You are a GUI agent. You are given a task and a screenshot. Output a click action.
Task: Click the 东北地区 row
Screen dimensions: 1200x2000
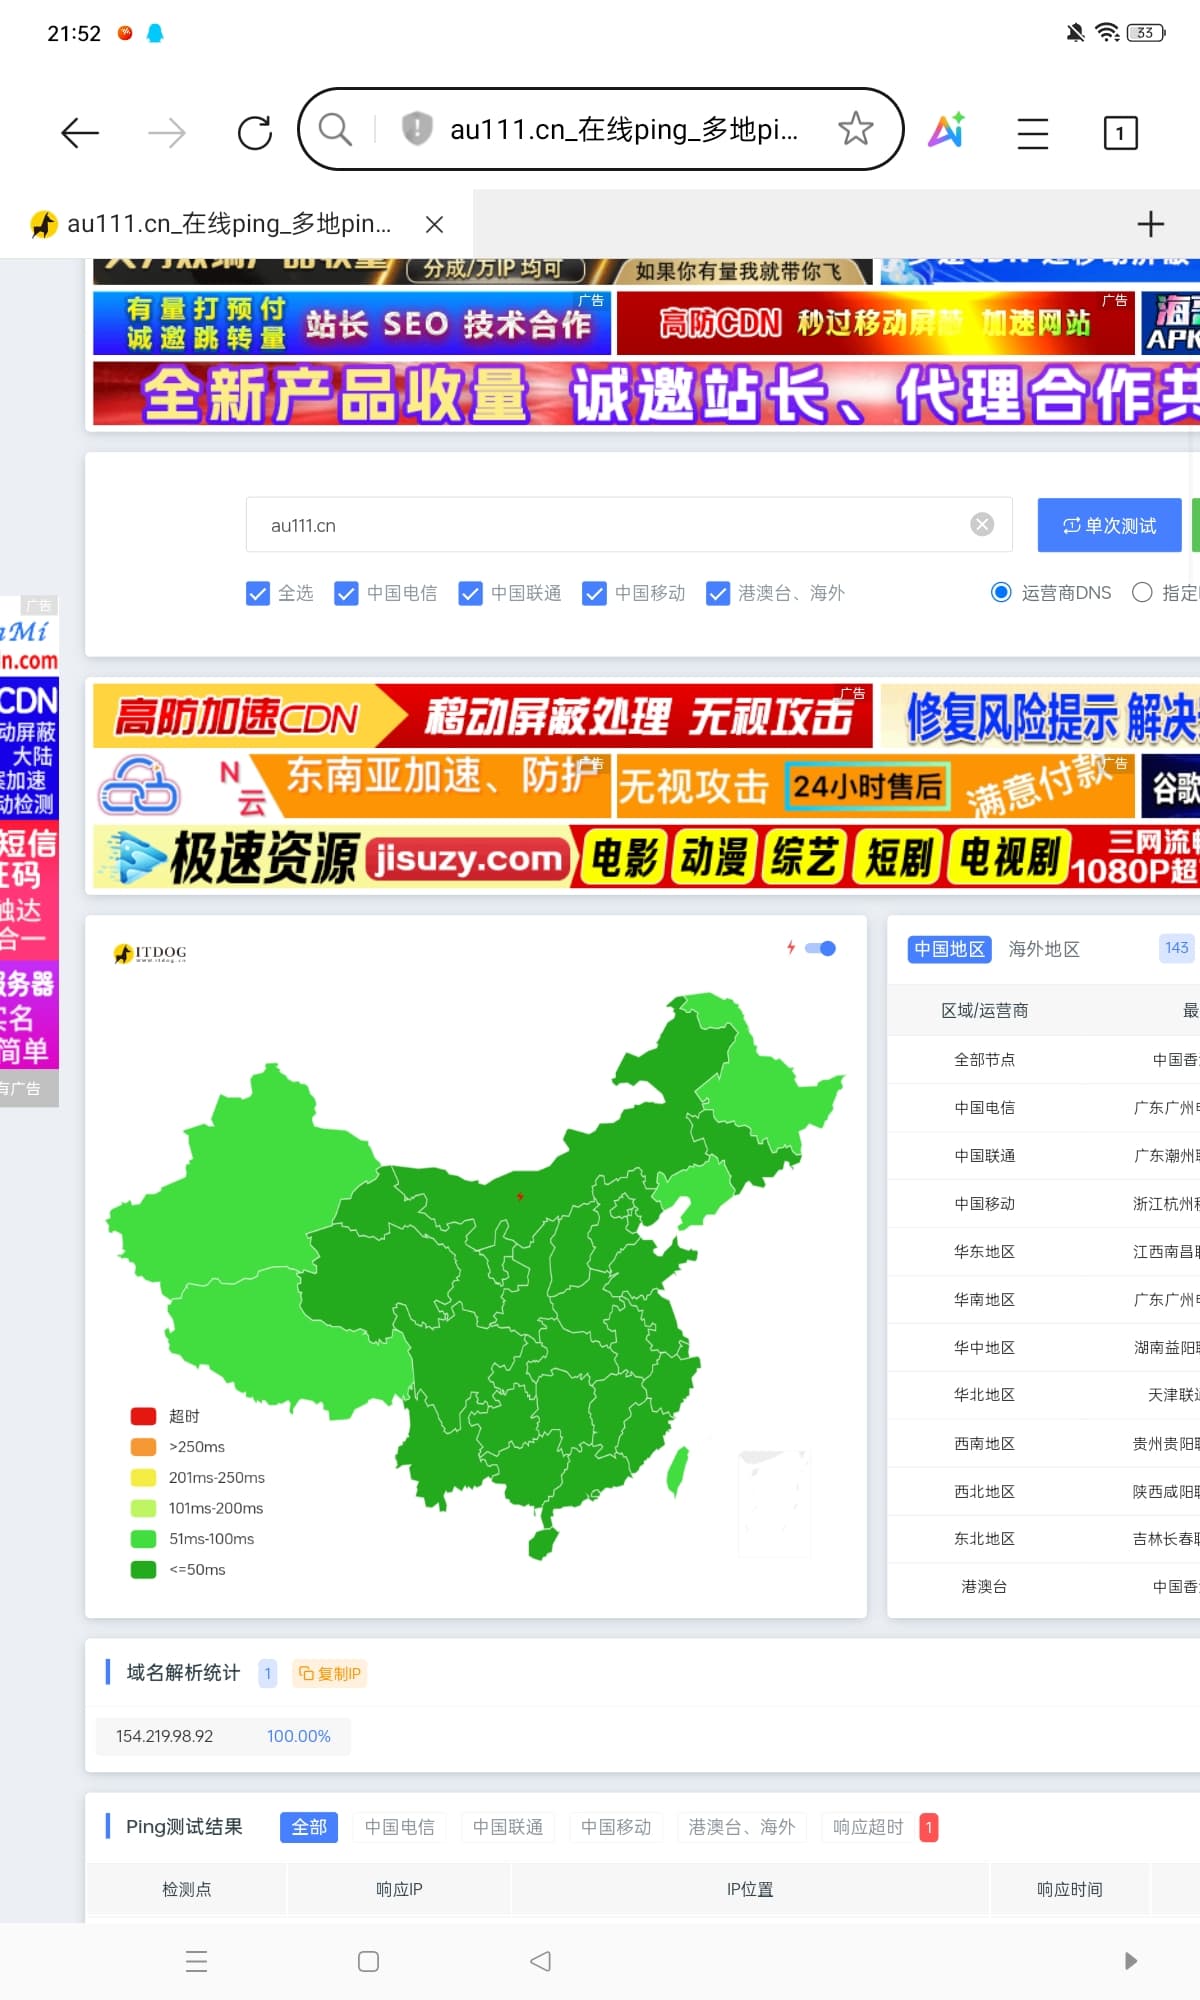point(1043,1538)
